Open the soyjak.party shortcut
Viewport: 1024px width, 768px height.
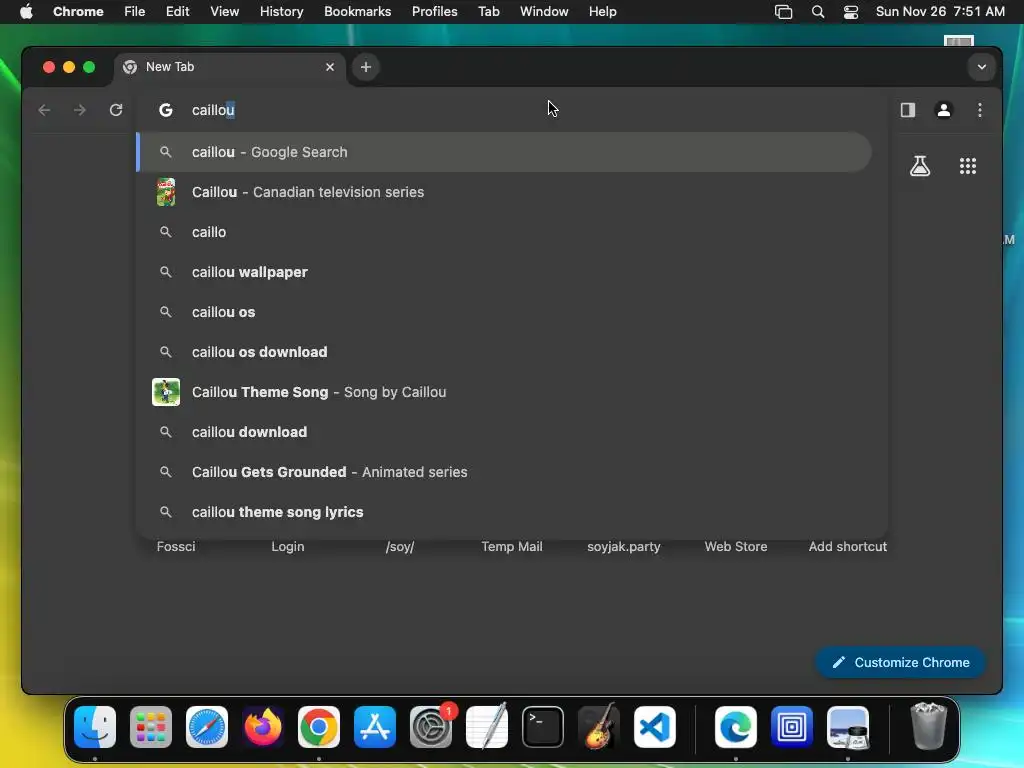(624, 547)
